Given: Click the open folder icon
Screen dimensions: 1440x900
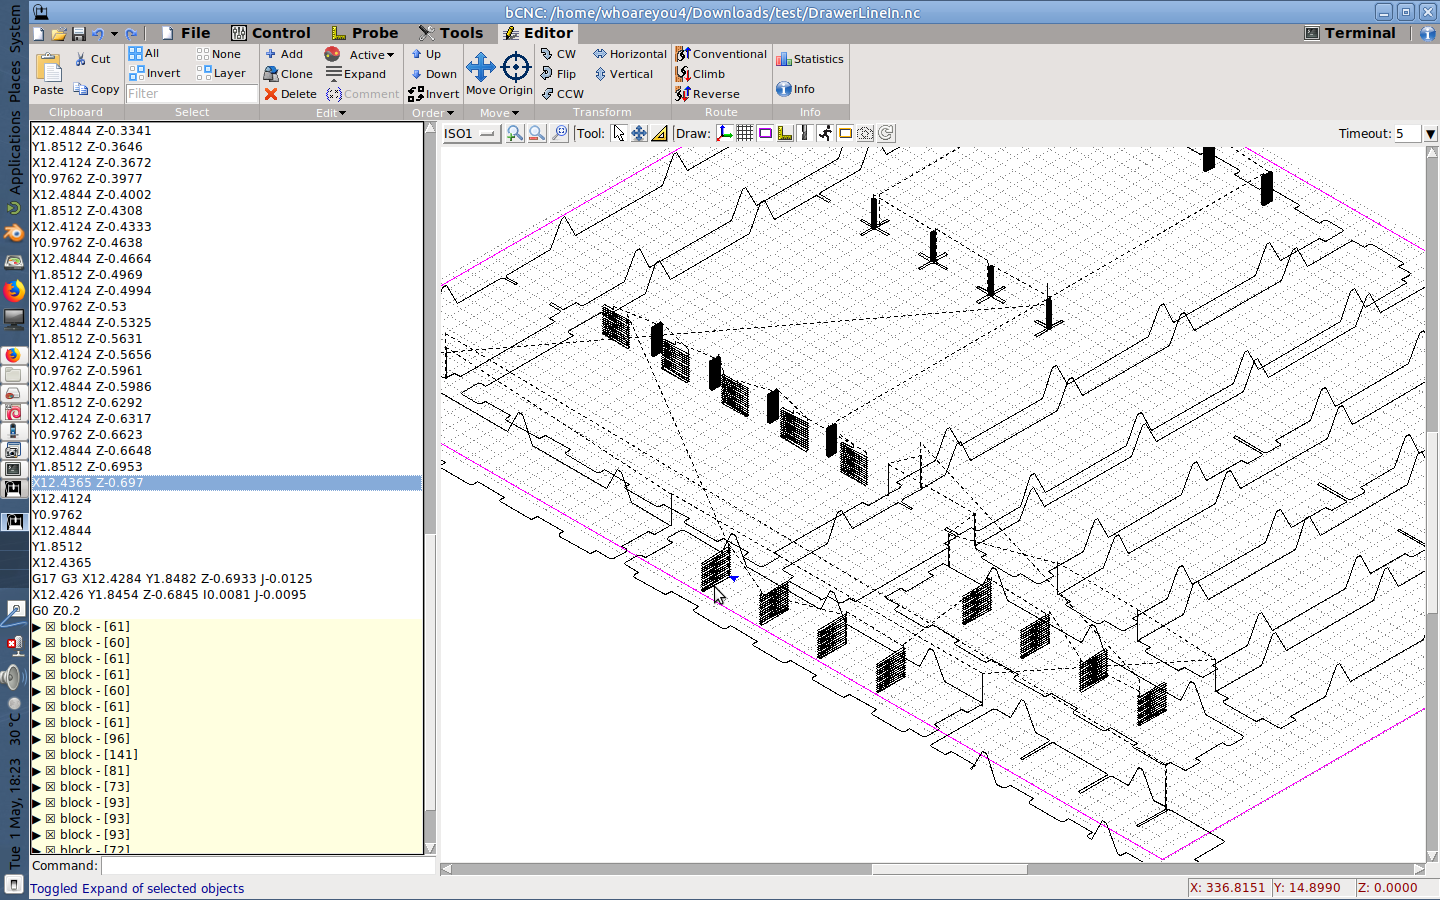Looking at the screenshot, I should coord(59,33).
